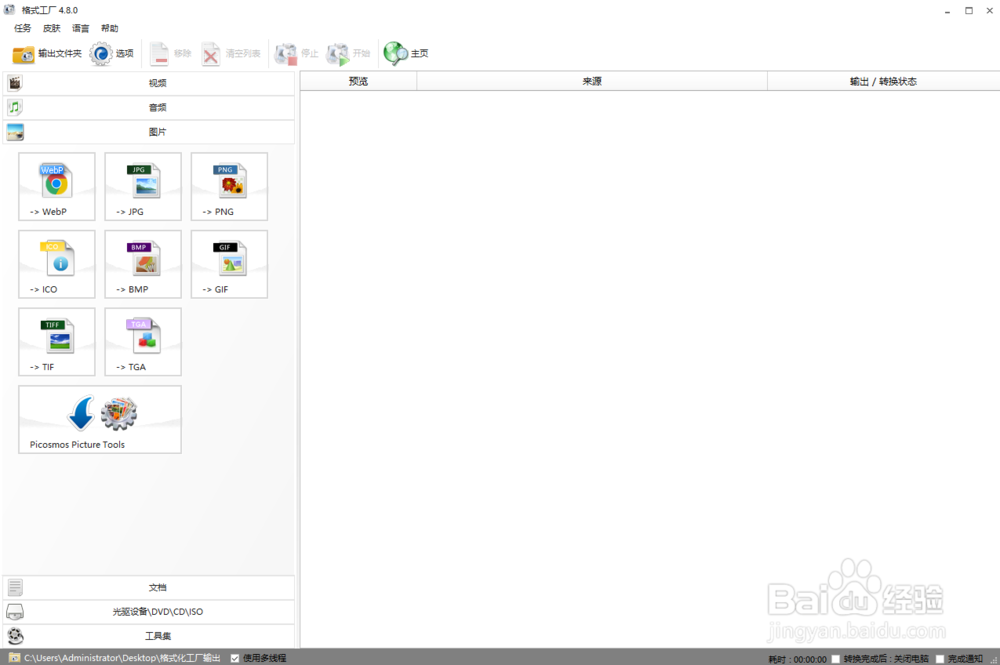Image resolution: width=1000 pixels, height=665 pixels.
Task: Click the 输出 / 转换状态 column header
Action: coord(883,81)
